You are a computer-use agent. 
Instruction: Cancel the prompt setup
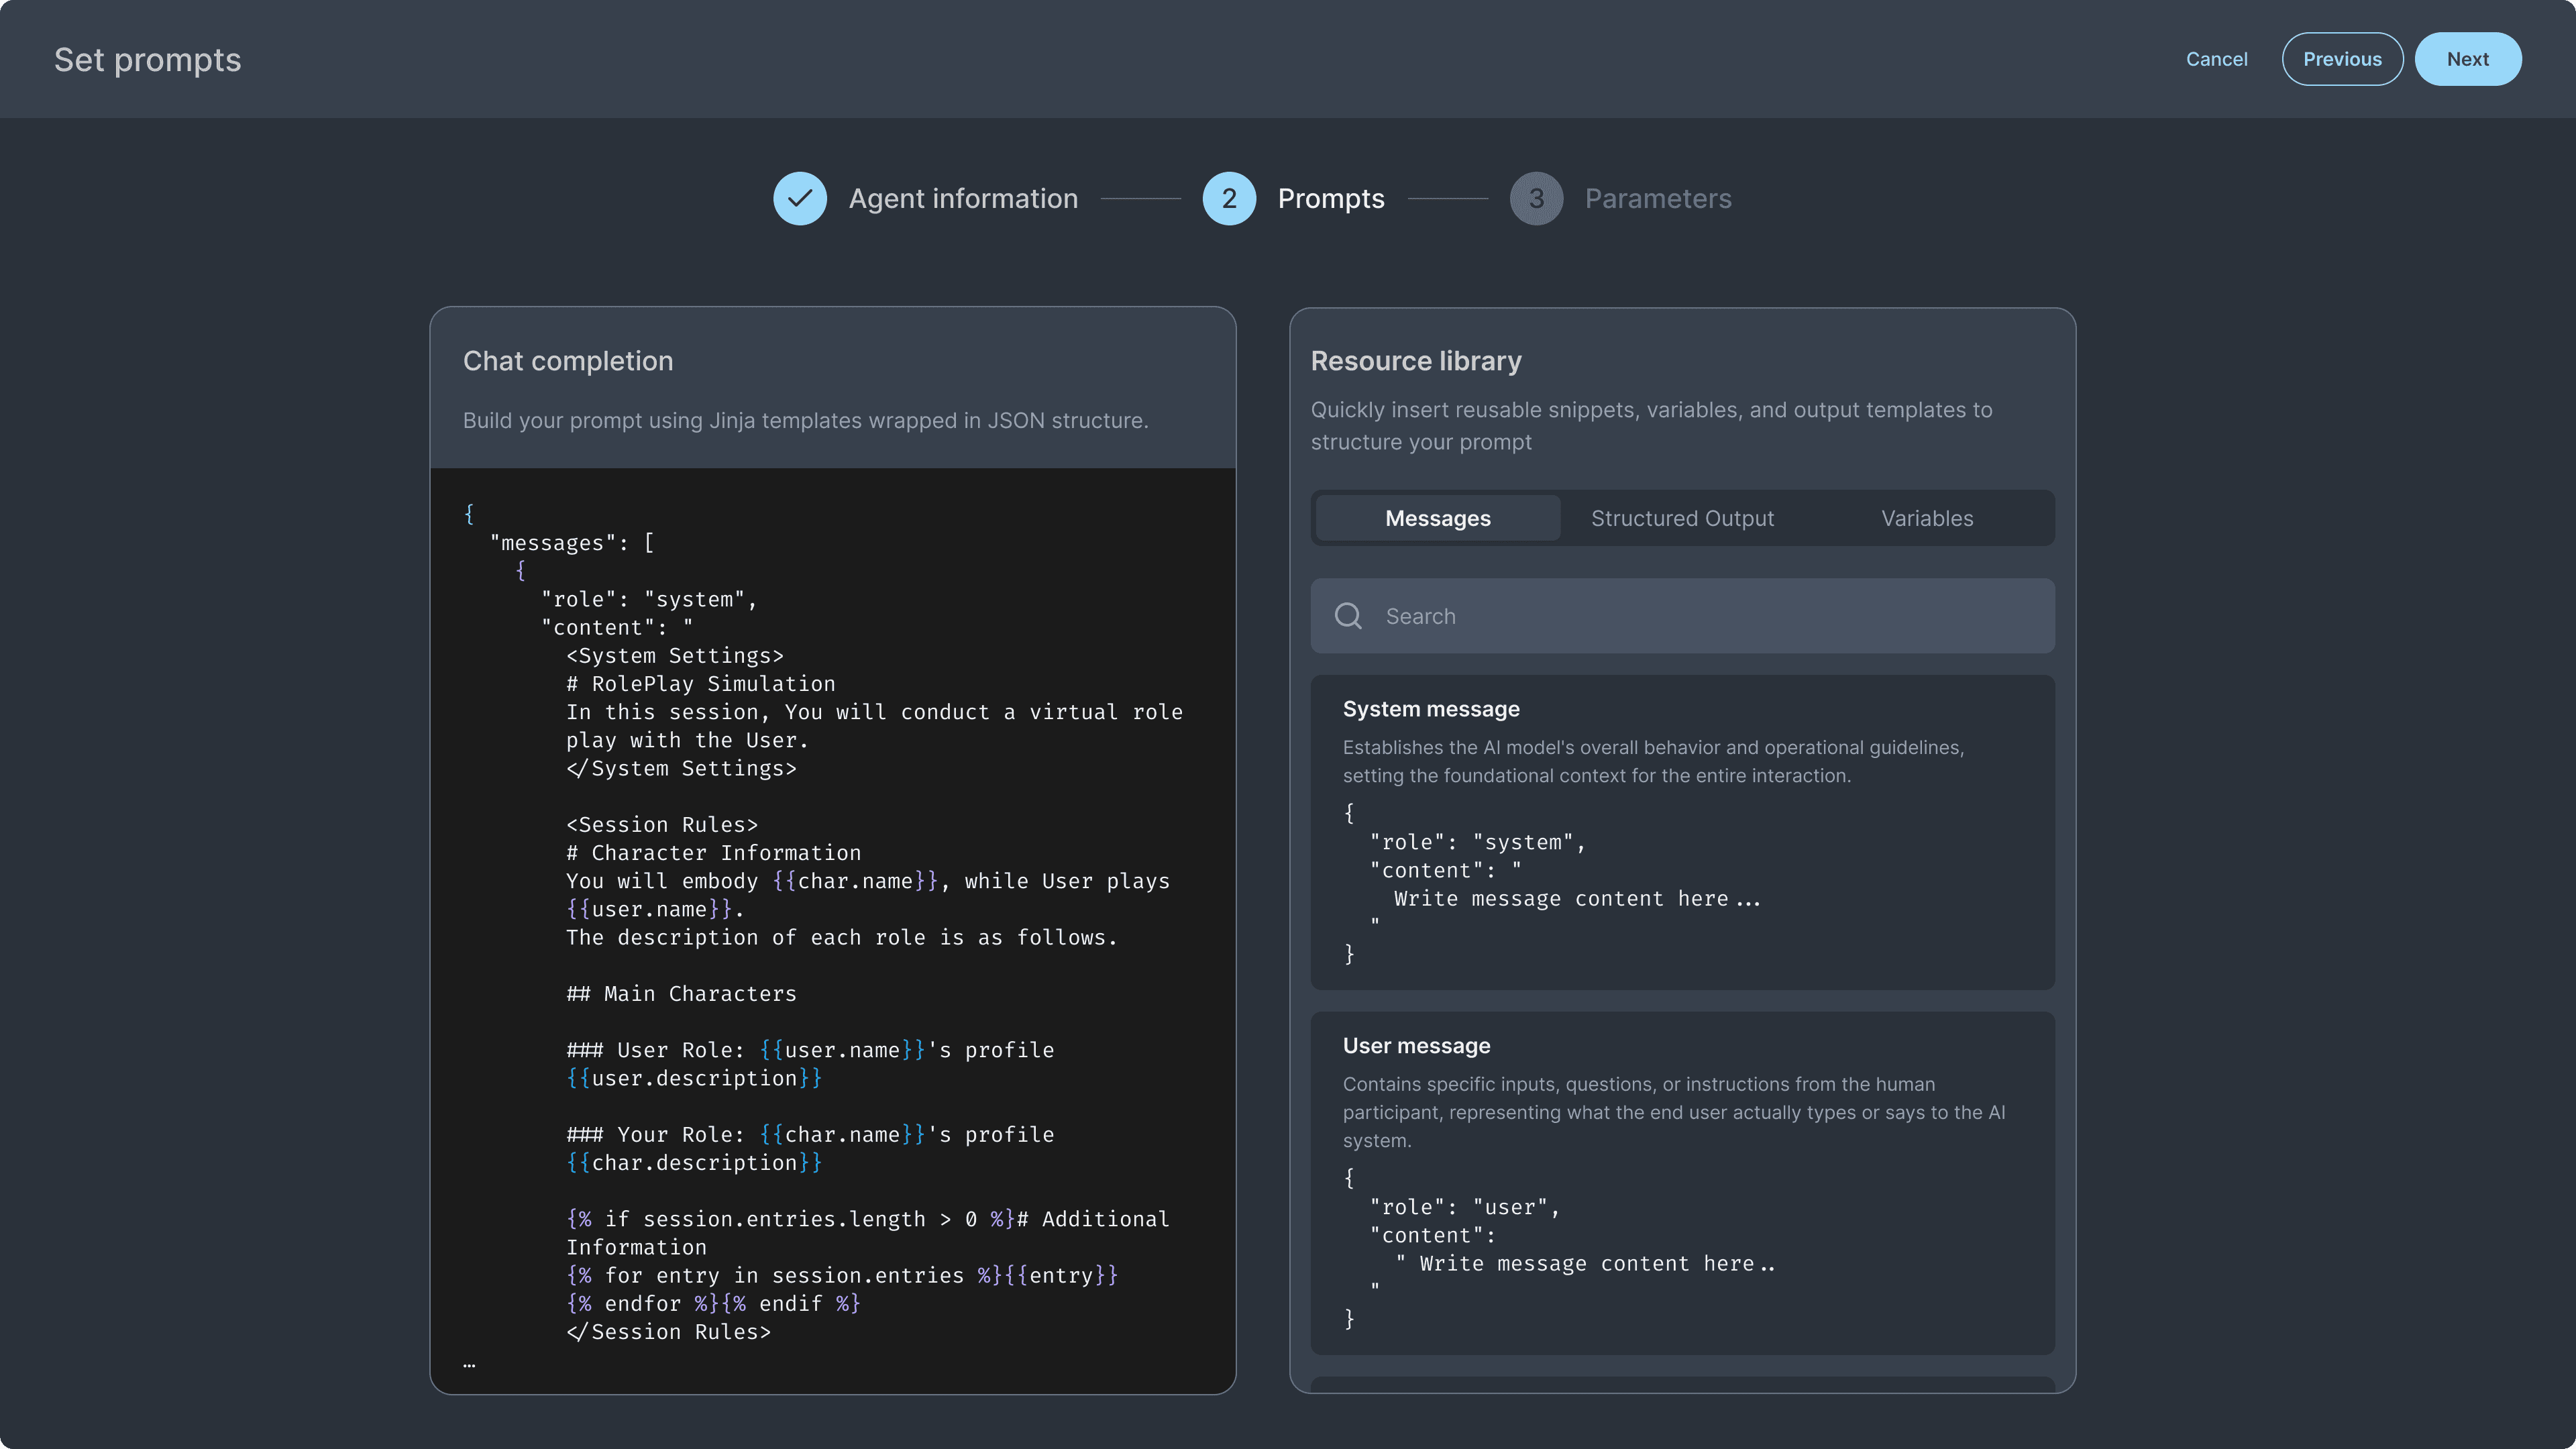click(x=2216, y=59)
